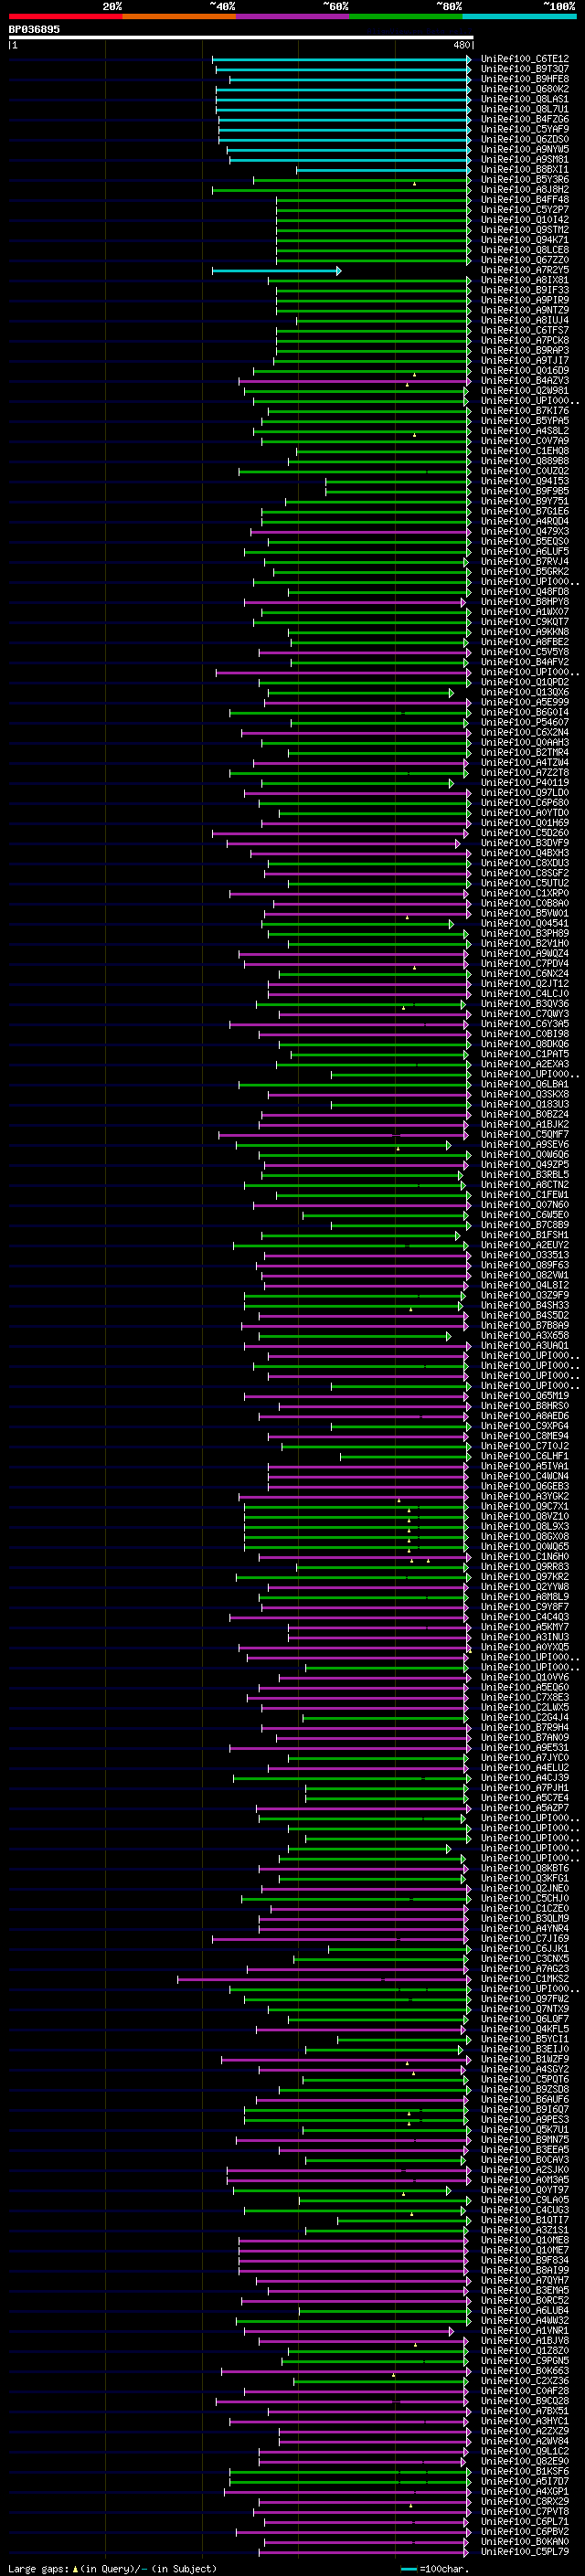Click label UniRef100_Q48FD8
This screenshot has height=2576, width=585.
tap(524, 592)
